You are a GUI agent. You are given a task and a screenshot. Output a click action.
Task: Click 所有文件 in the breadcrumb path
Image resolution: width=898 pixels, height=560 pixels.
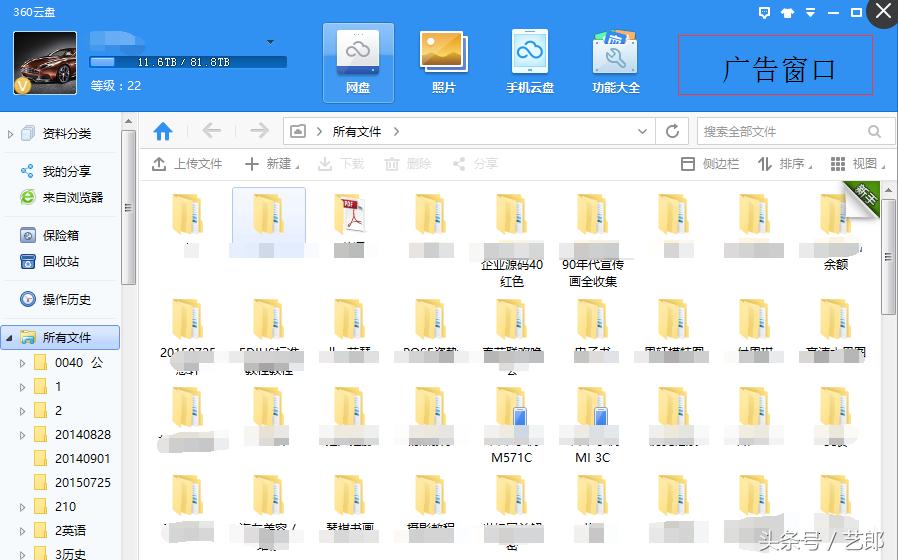pos(357,132)
